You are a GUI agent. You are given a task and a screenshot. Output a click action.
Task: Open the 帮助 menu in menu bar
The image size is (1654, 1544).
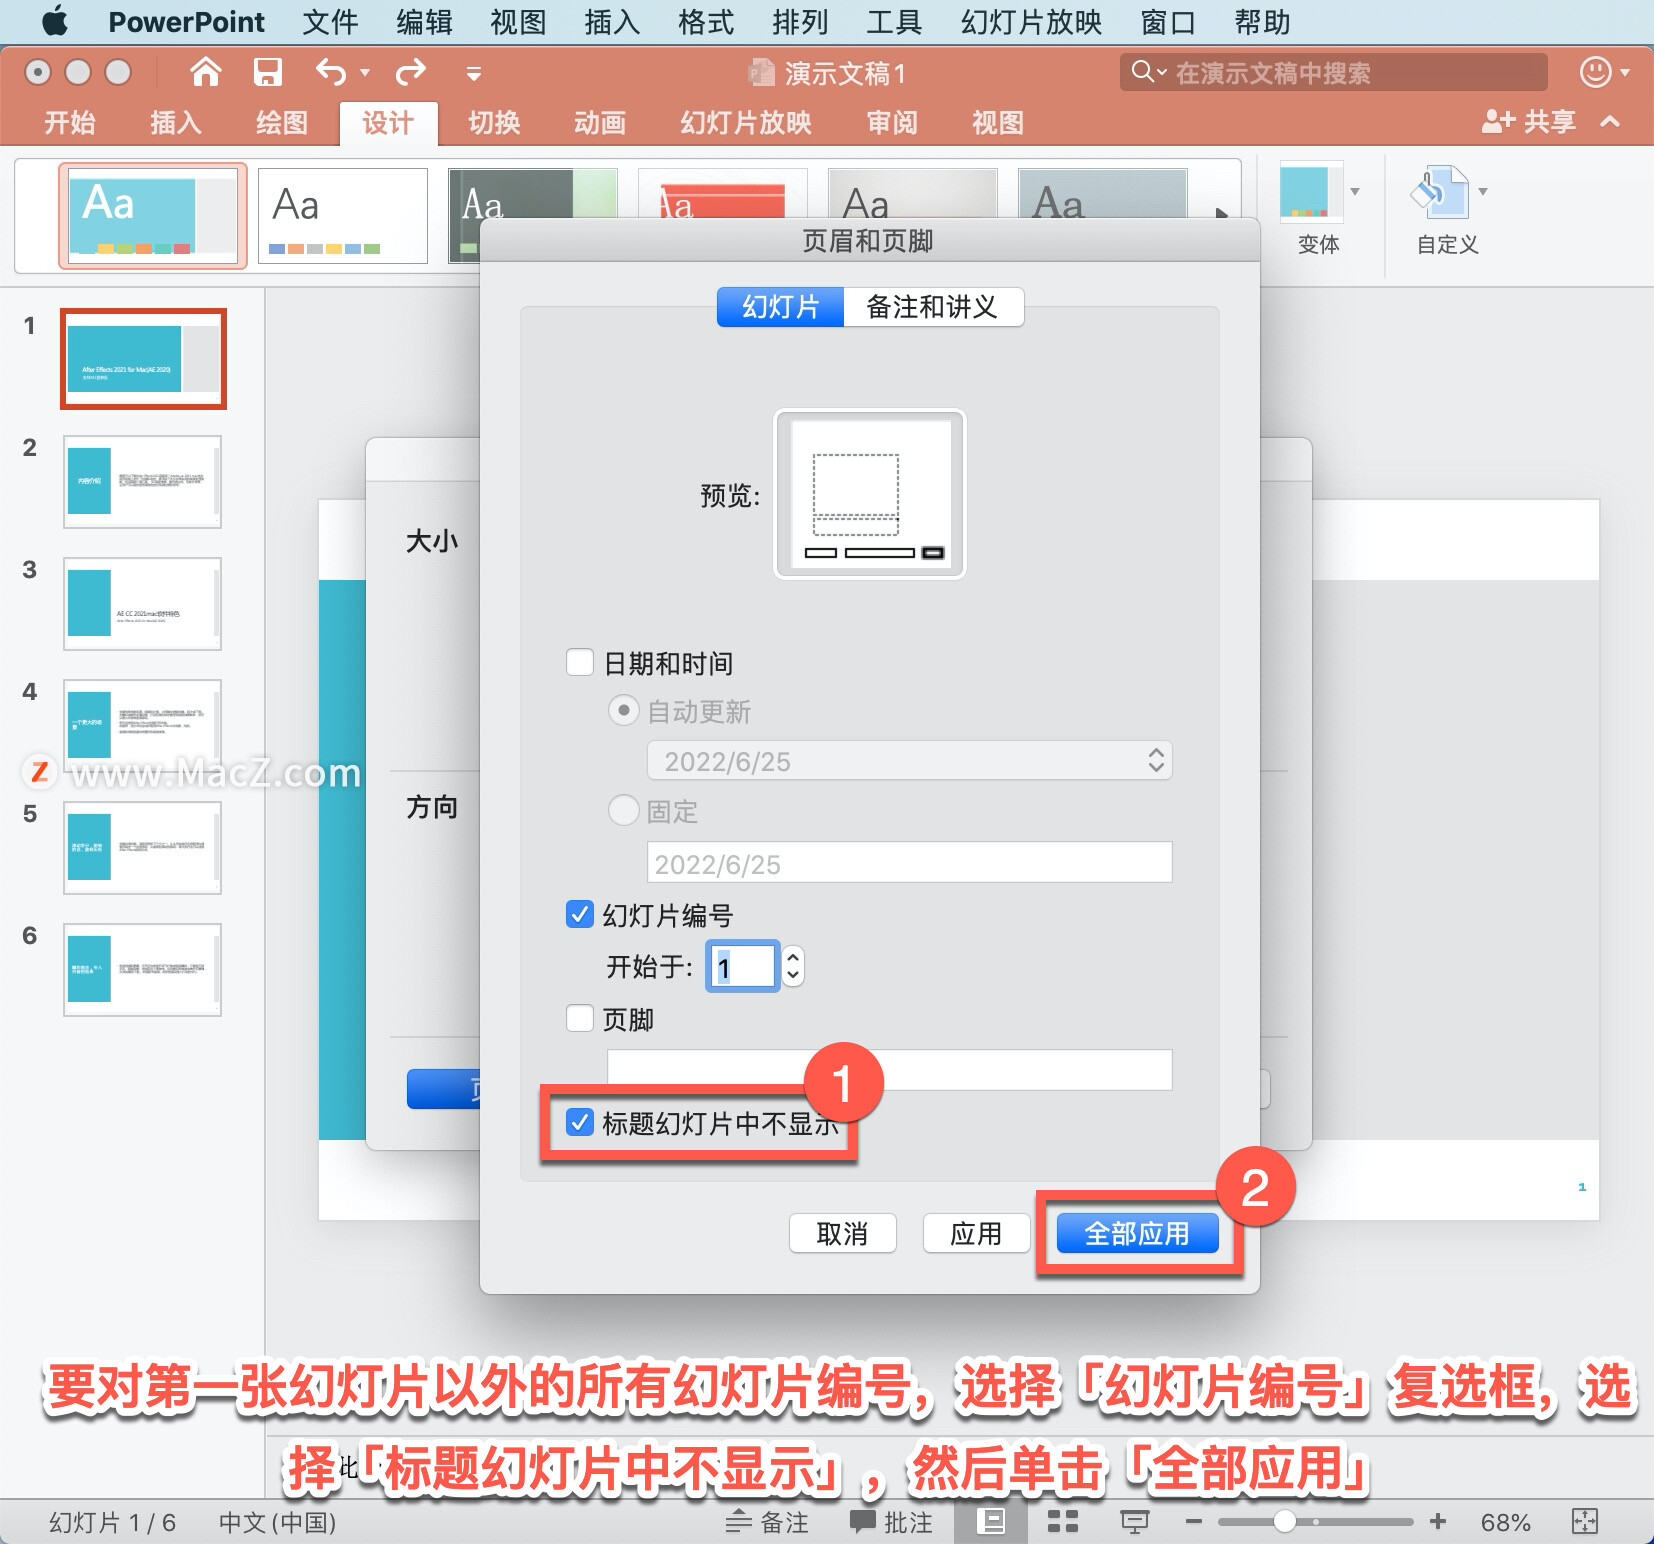click(x=1262, y=21)
